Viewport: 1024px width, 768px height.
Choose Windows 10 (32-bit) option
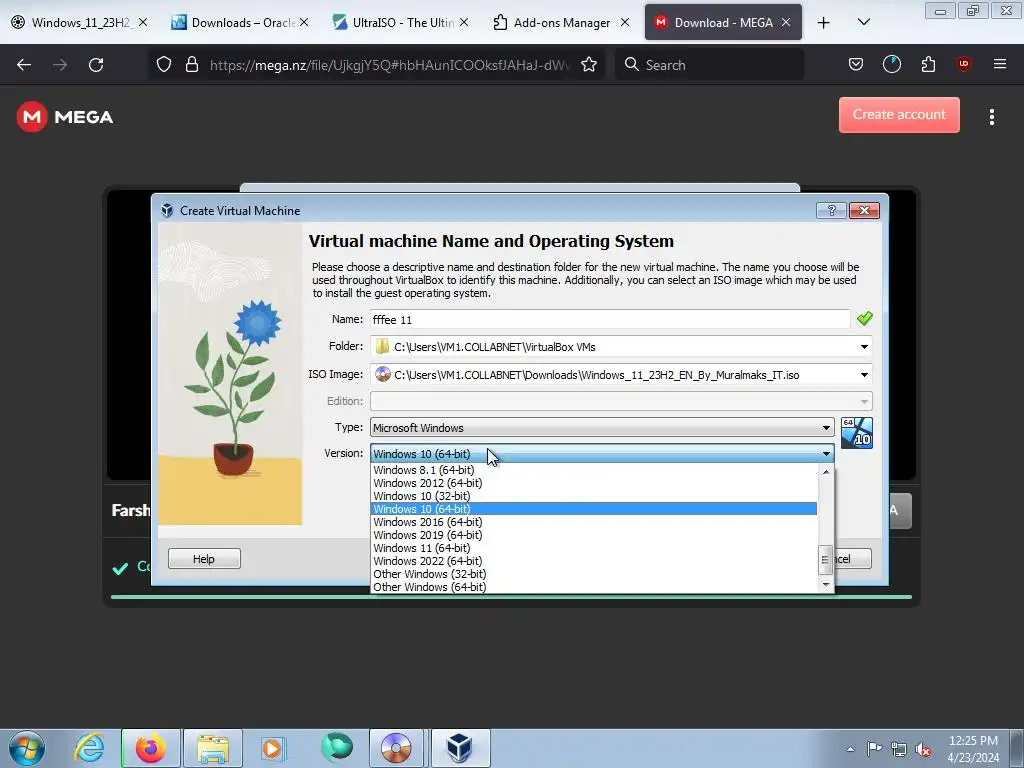pos(594,496)
